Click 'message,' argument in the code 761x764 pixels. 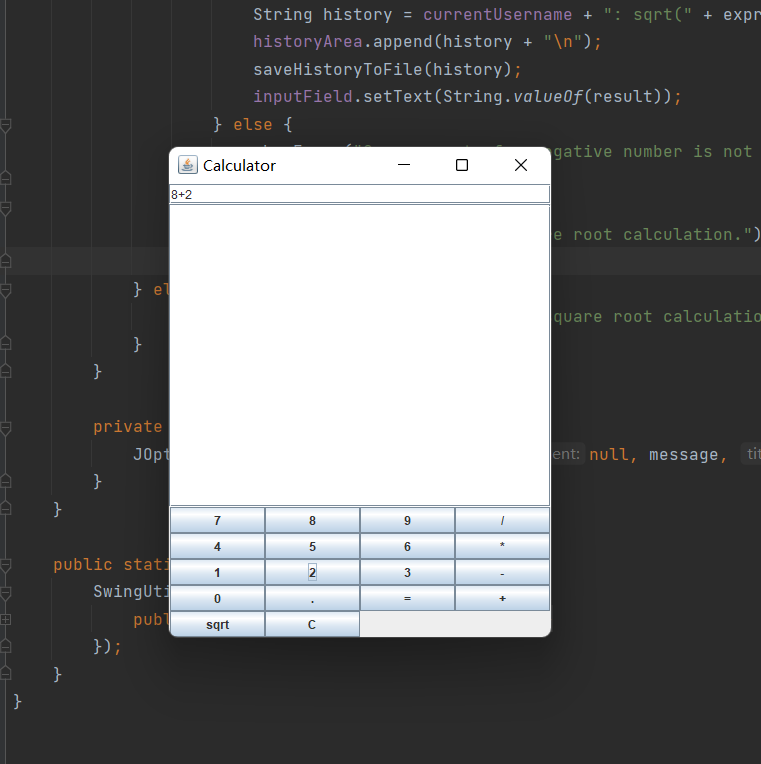tap(688, 455)
